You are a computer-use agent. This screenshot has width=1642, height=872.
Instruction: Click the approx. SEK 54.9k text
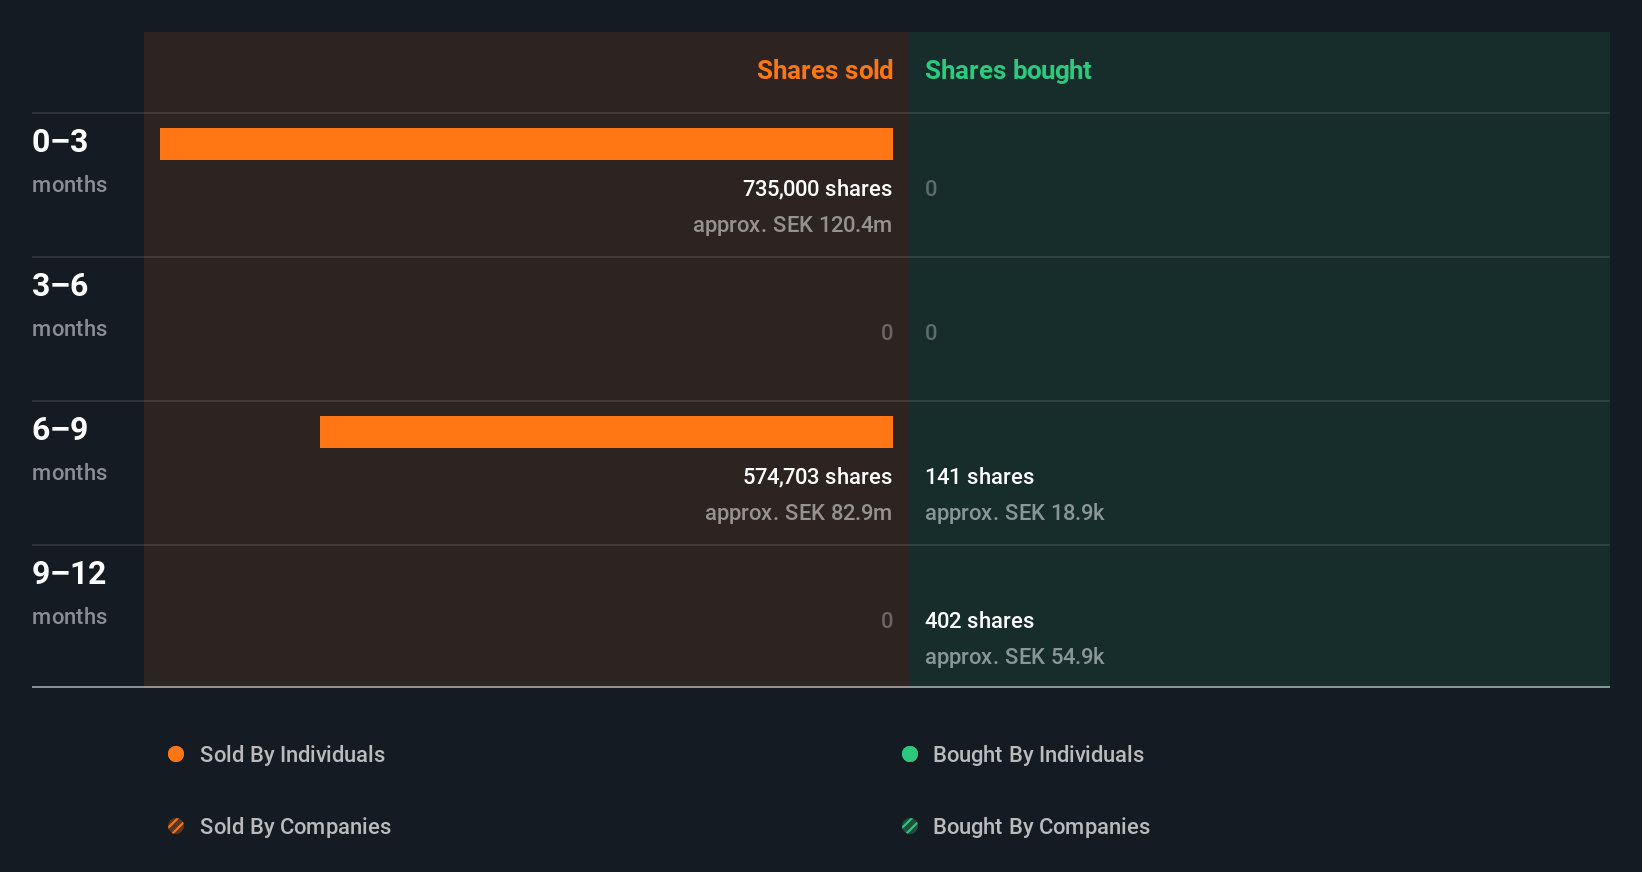pos(1014,656)
